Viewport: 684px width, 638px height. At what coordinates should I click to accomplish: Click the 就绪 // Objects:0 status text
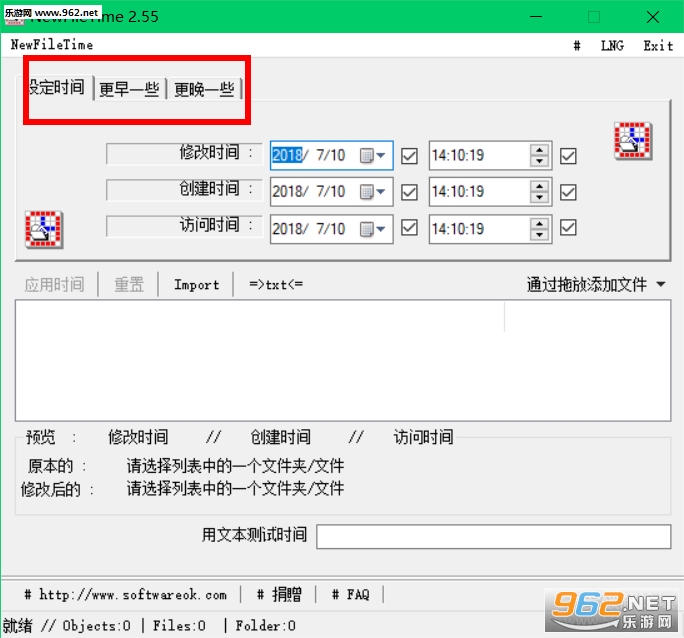click(x=67, y=626)
